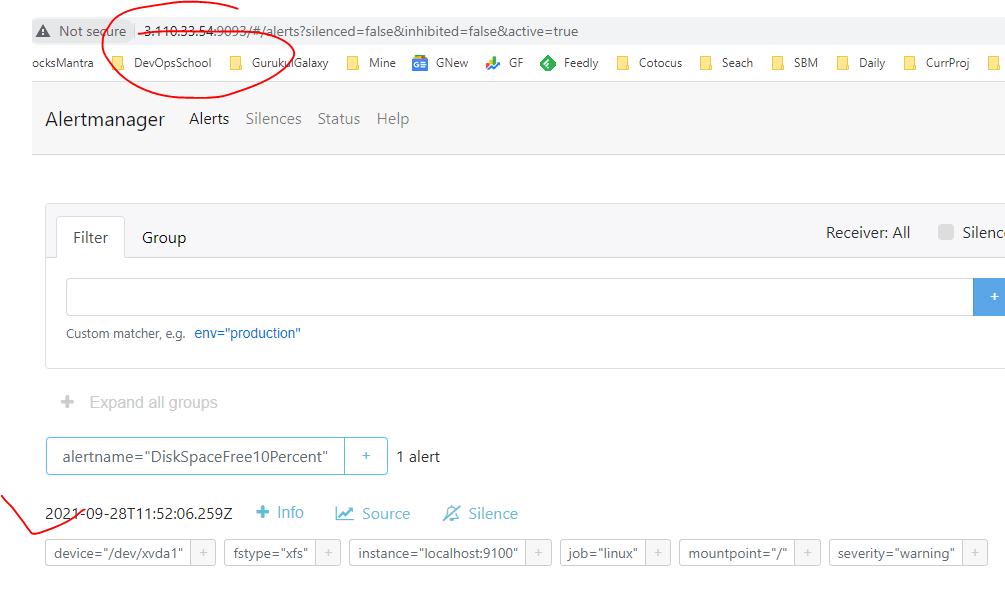Click the GNew bookmark icon
Image resolution: width=1005 pixels, height=609 pixels.
420,63
